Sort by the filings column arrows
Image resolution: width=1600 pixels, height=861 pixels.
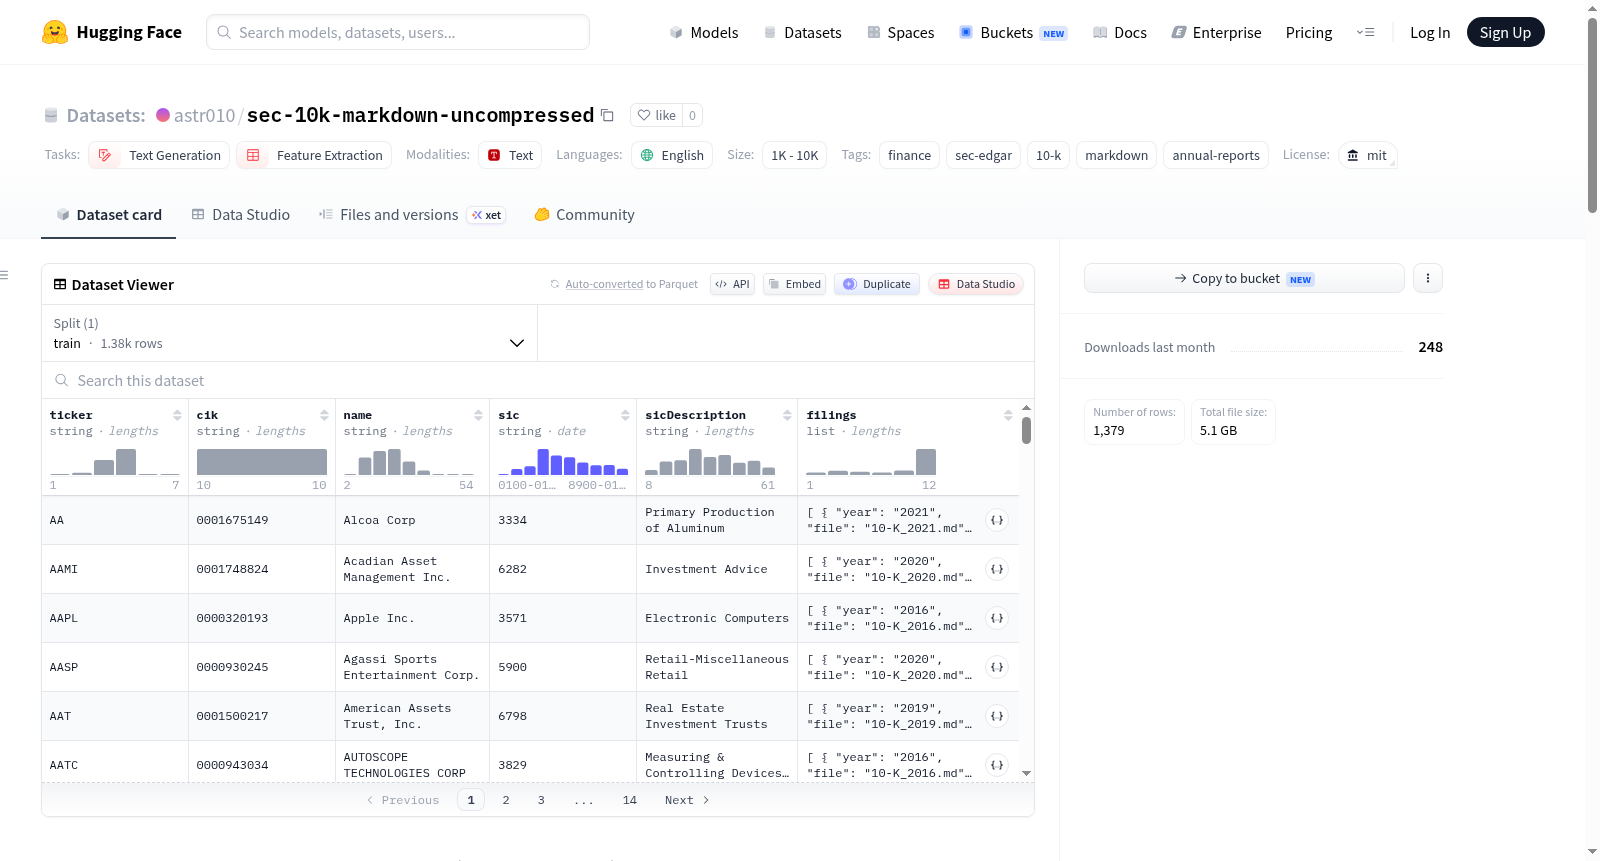click(x=1008, y=415)
